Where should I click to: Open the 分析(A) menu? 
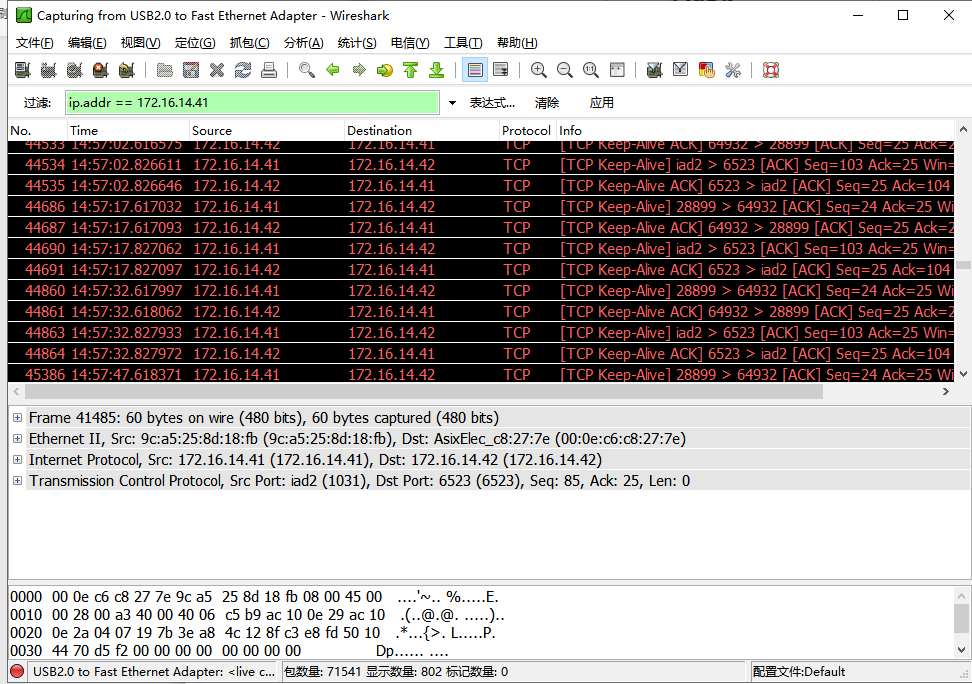click(303, 43)
